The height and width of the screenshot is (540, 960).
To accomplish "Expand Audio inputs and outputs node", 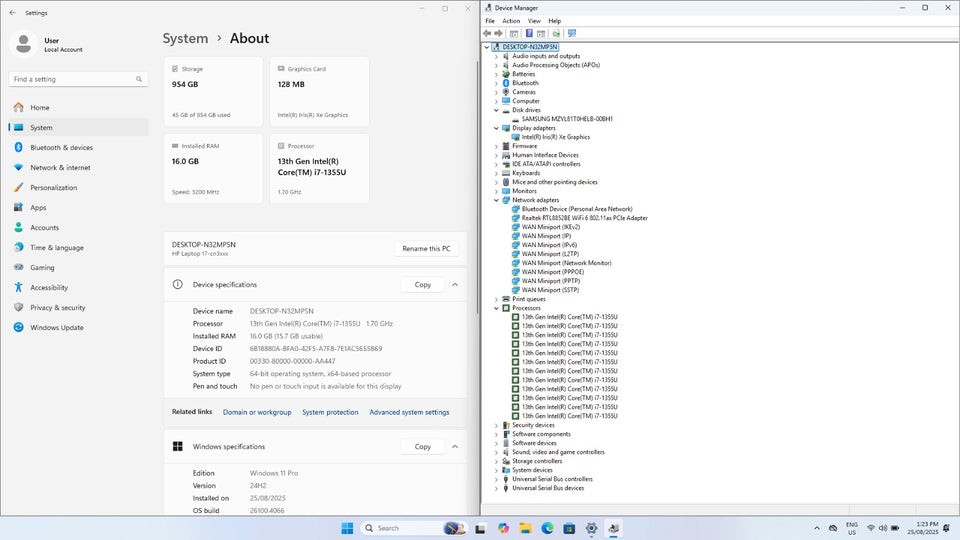I will tap(496, 56).
